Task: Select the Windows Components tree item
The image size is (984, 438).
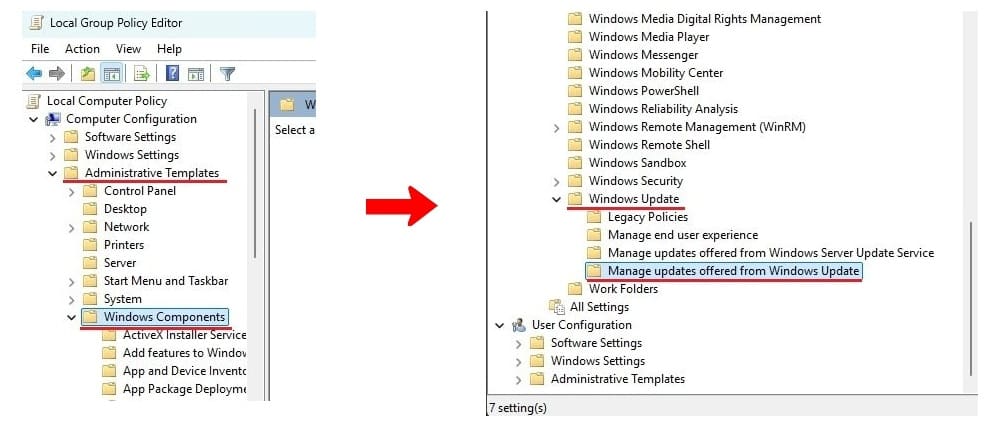Action: (x=155, y=317)
